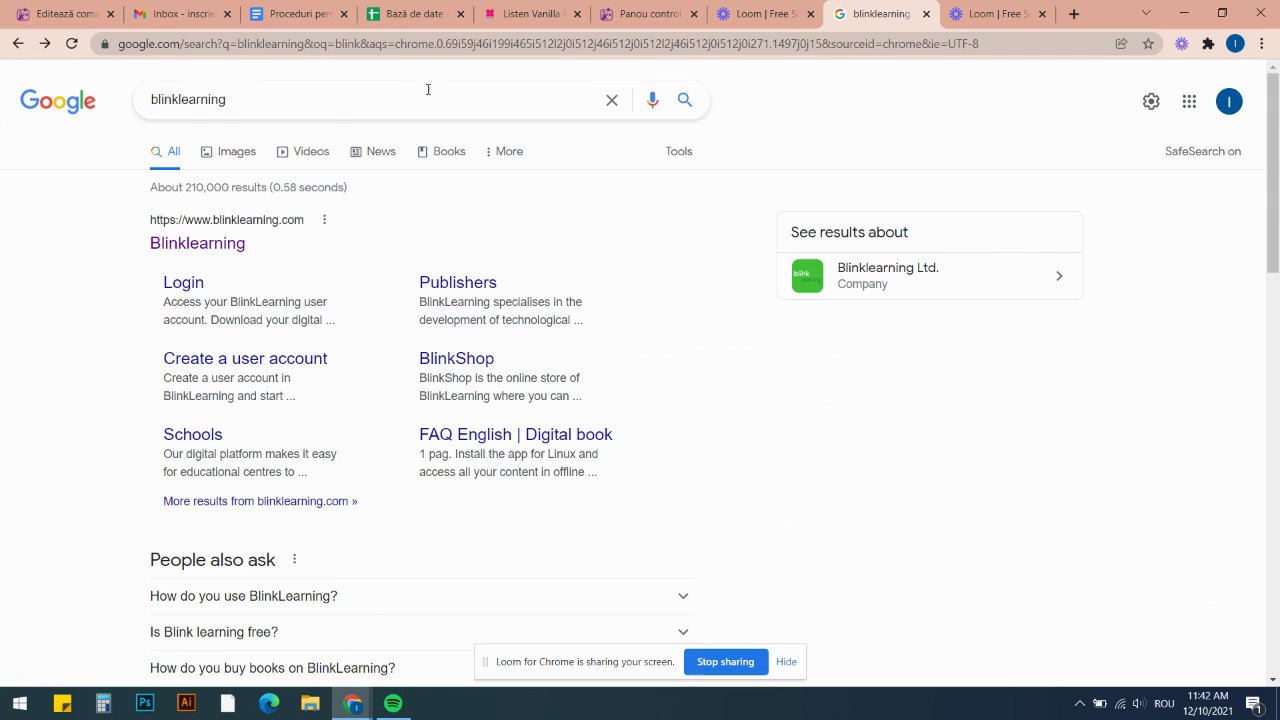This screenshot has height=720, width=1280.
Task: Open ROU keyboard language indicator
Action: click(x=1164, y=704)
